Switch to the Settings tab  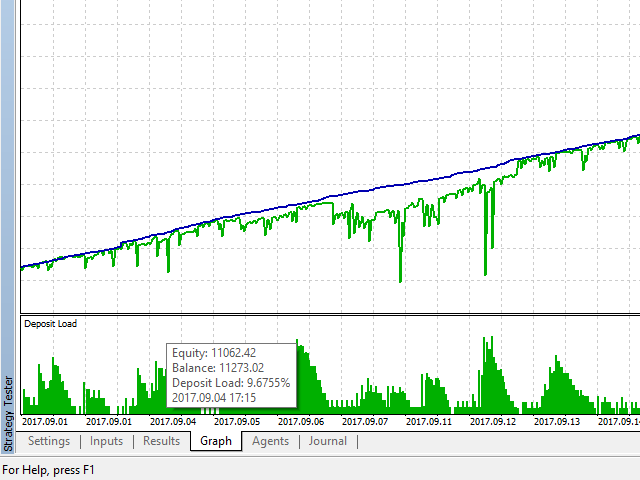[49, 441]
